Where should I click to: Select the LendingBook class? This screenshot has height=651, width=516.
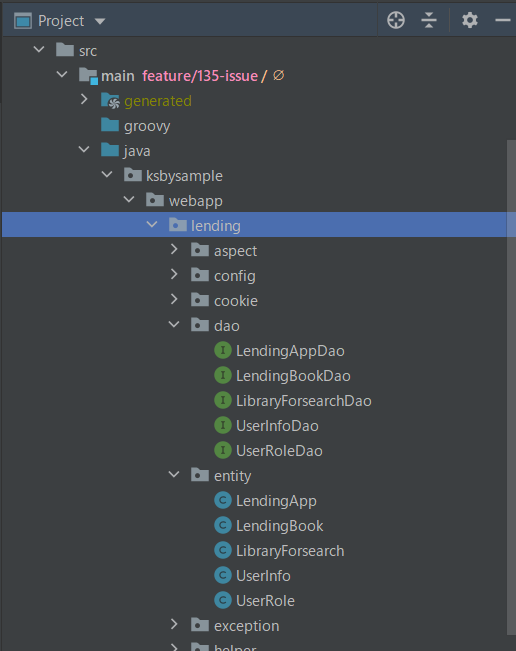[x=279, y=526]
